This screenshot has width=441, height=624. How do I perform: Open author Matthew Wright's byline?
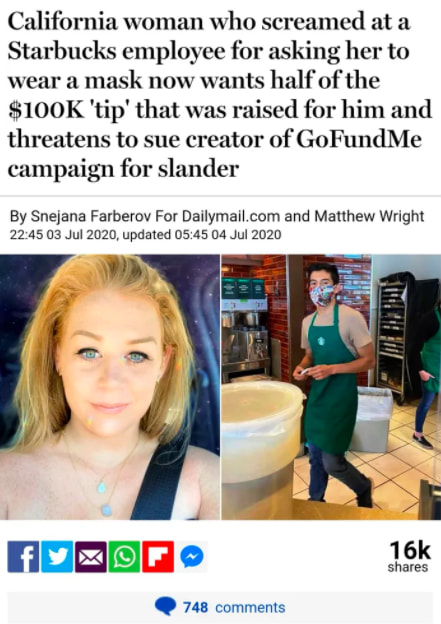(x=369, y=216)
